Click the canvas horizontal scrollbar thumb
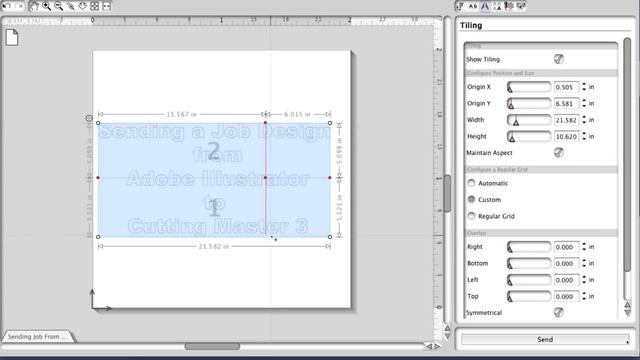This screenshot has width=640, height=360. click(212, 346)
